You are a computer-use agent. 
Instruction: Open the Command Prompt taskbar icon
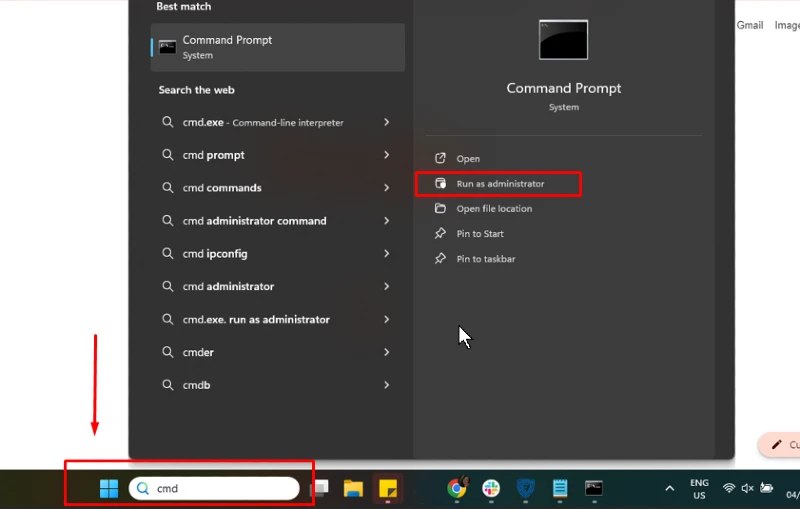pyautogui.click(x=594, y=488)
